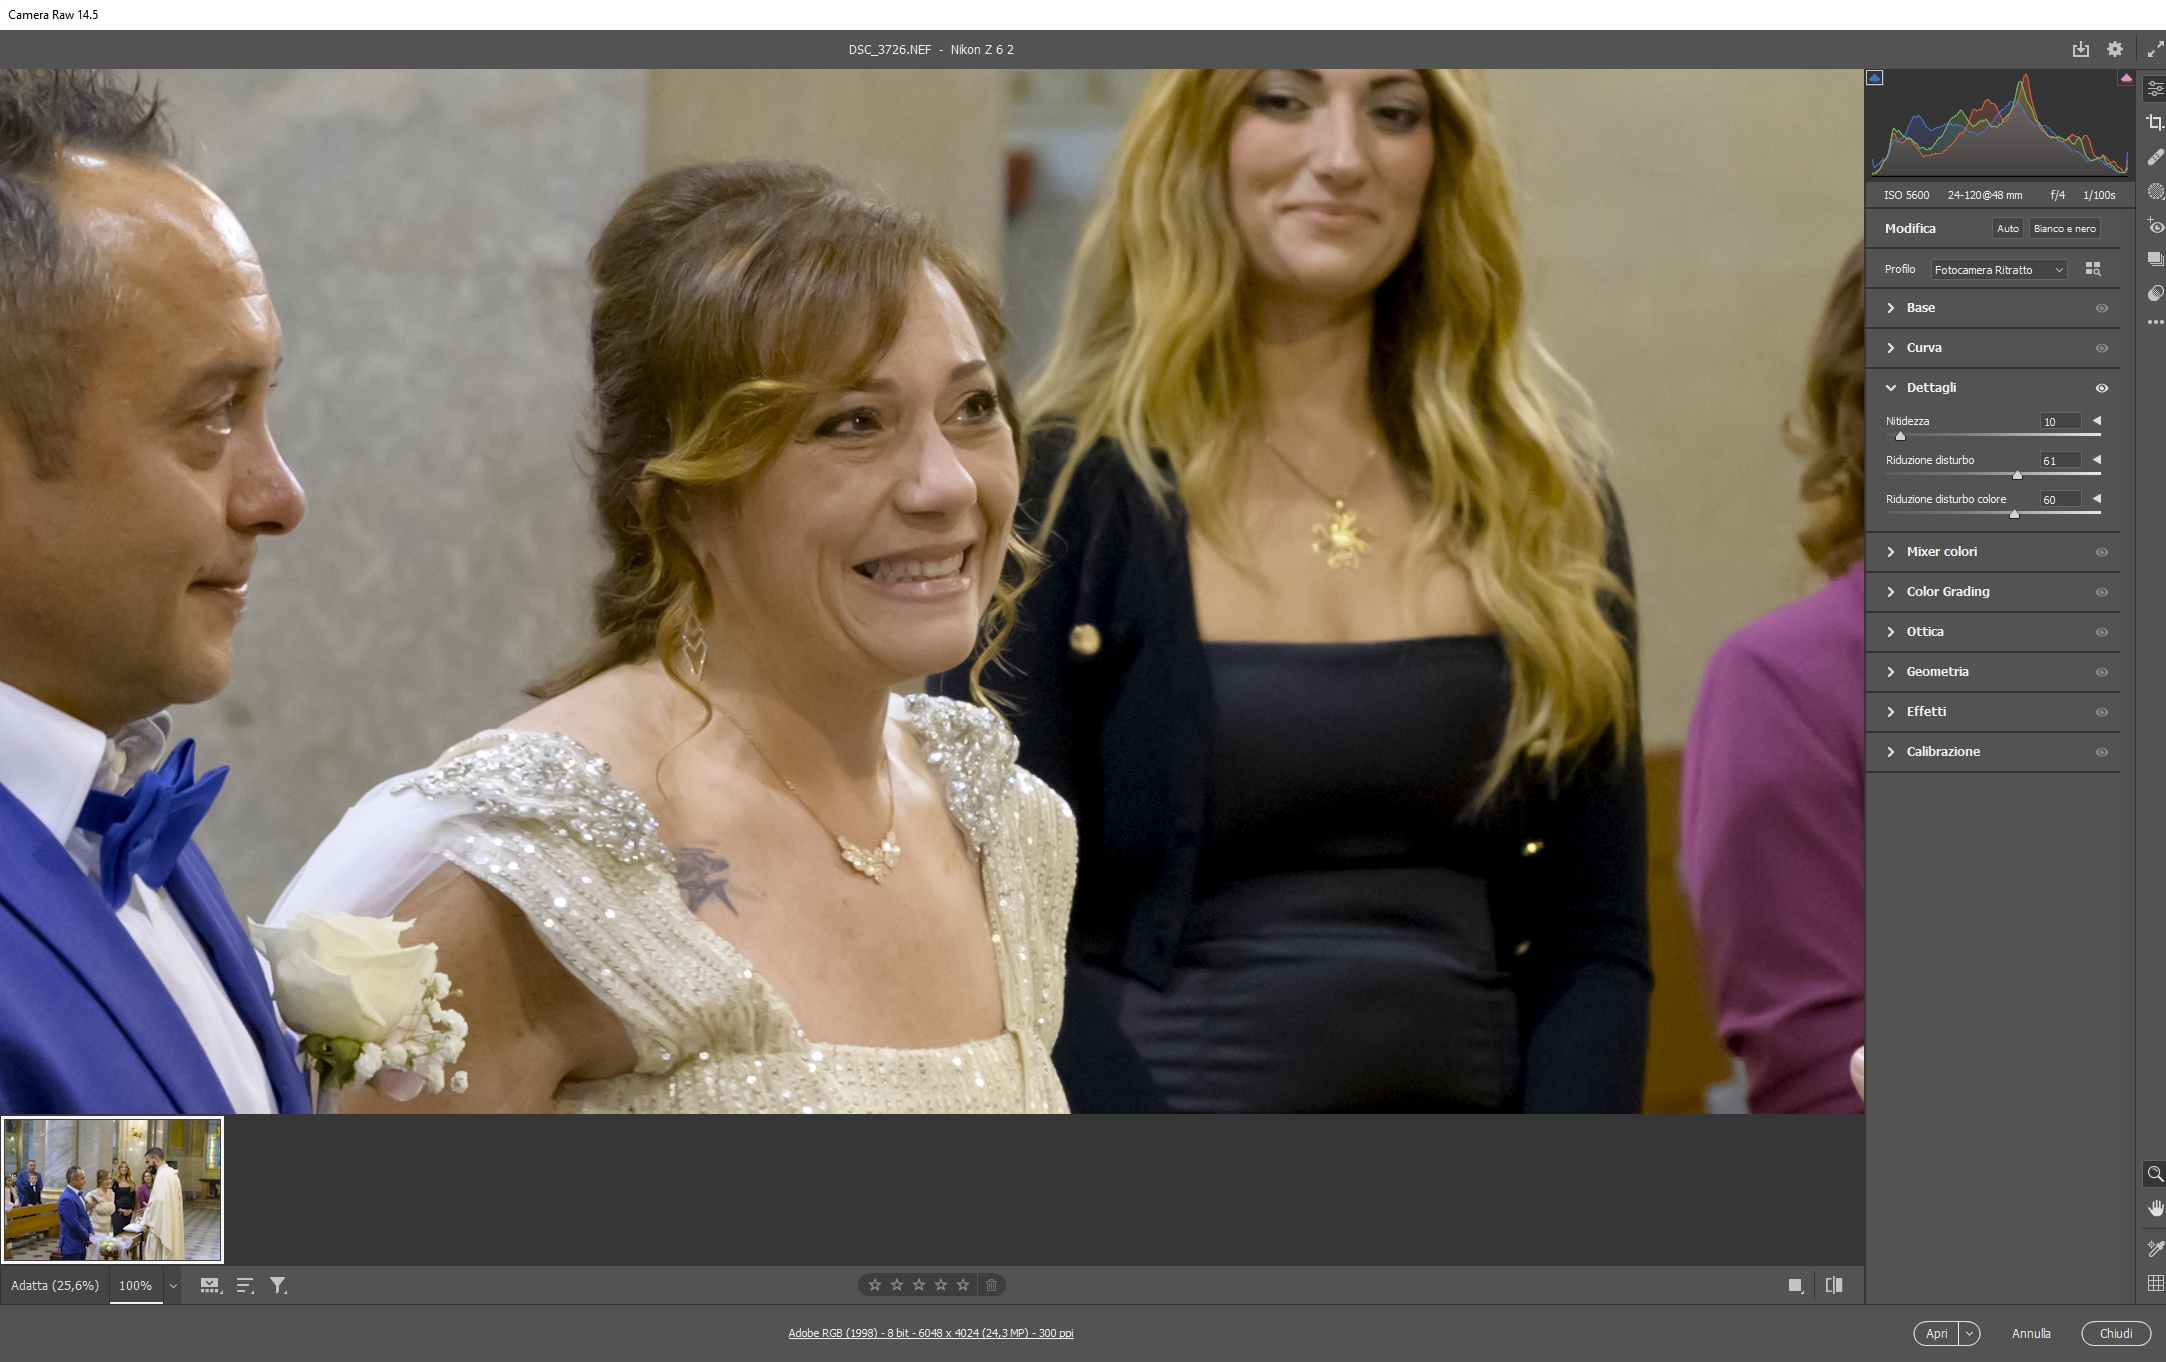The height and width of the screenshot is (1362, 2166).
Task: Click the trash delete icon
Action: 991,1285
